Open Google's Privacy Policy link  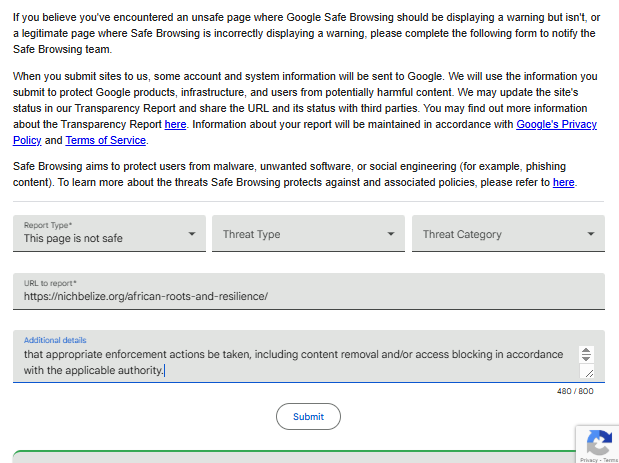(557, 124)
